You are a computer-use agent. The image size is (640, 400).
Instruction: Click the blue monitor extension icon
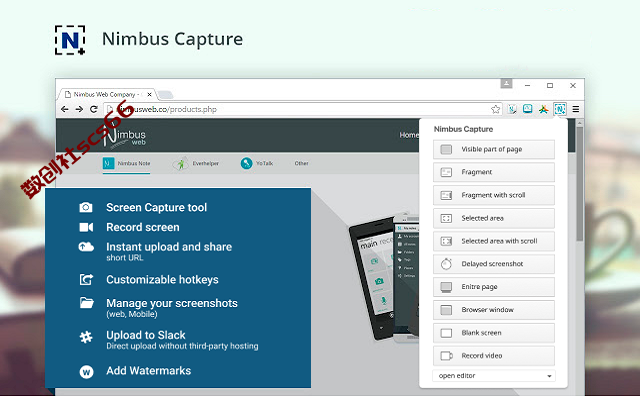528,109
